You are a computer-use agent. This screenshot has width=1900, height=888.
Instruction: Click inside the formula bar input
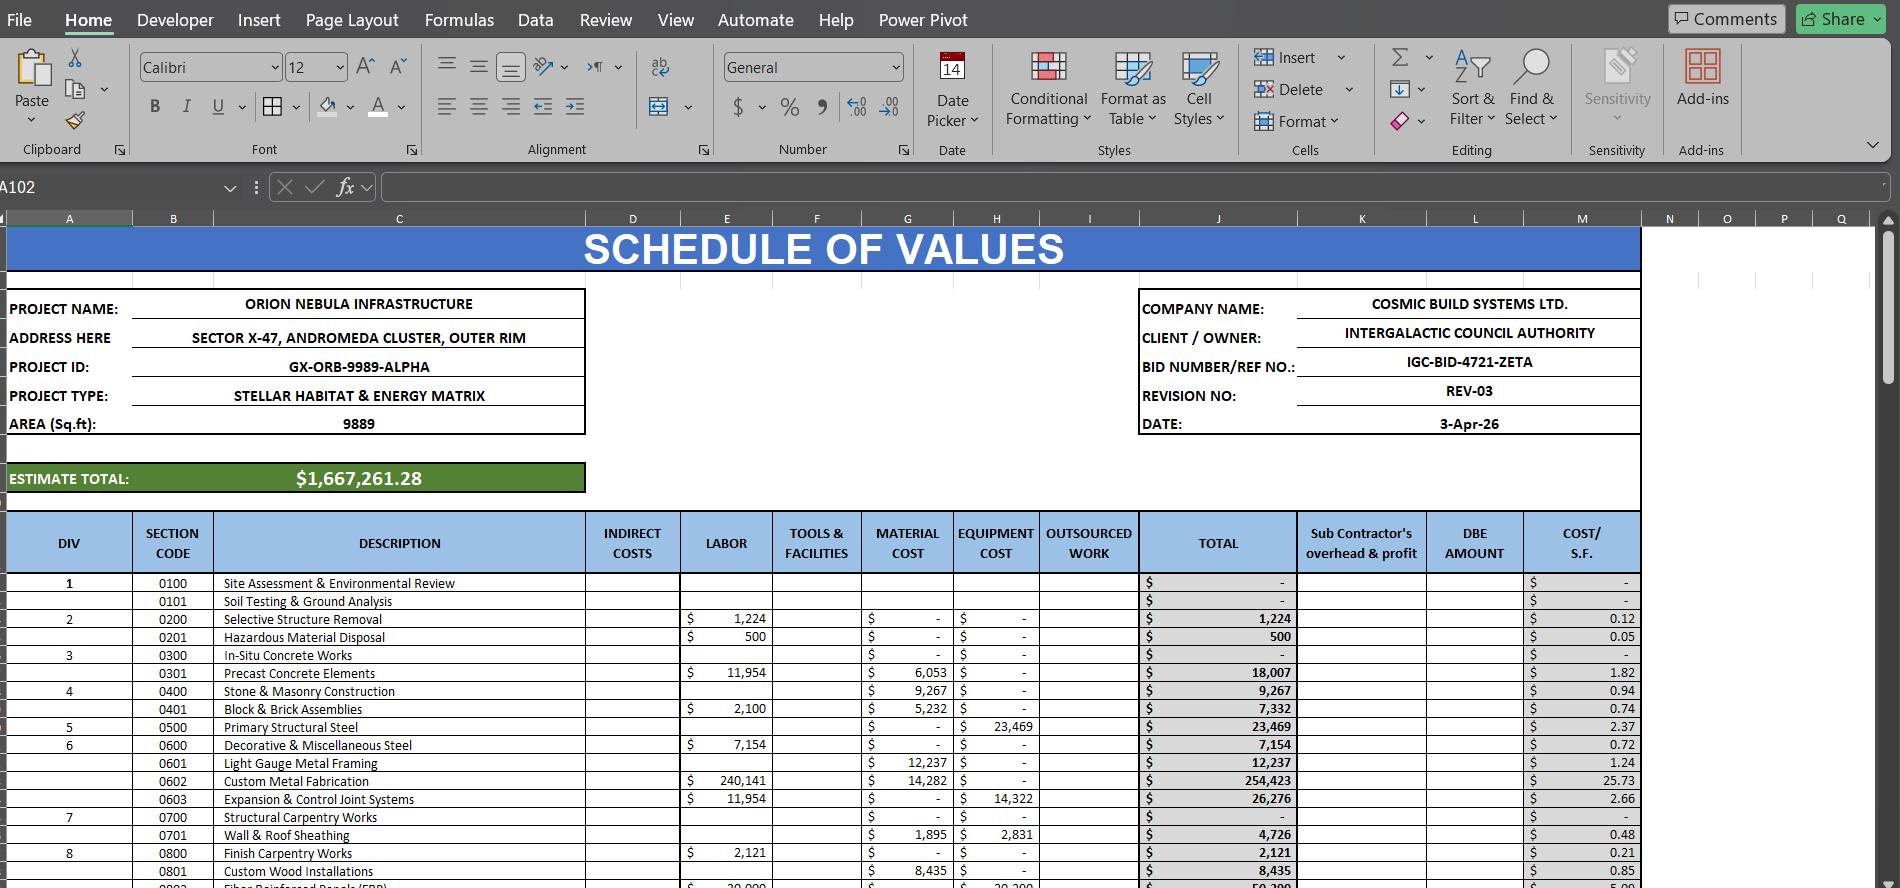tap(1134, 187)
